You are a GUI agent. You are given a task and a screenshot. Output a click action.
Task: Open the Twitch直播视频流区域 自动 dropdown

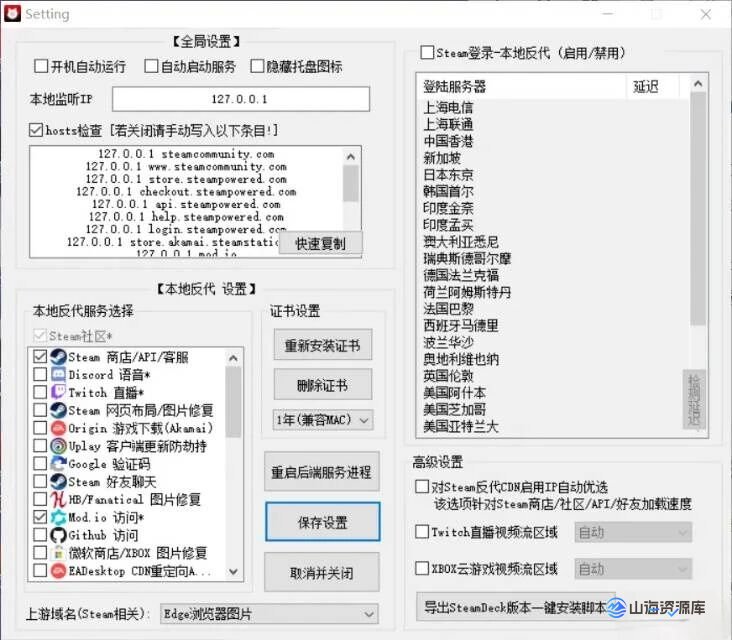point(633,532)
